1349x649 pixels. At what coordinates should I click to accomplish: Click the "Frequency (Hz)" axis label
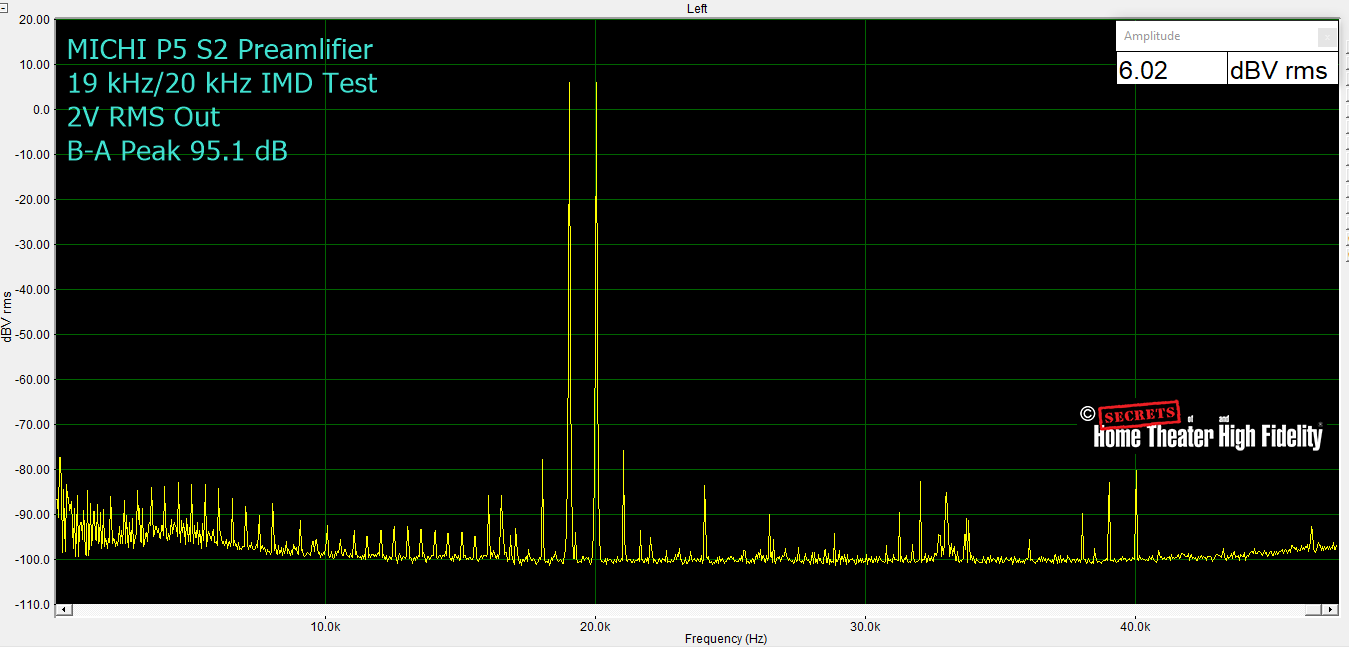click(725, 639)
